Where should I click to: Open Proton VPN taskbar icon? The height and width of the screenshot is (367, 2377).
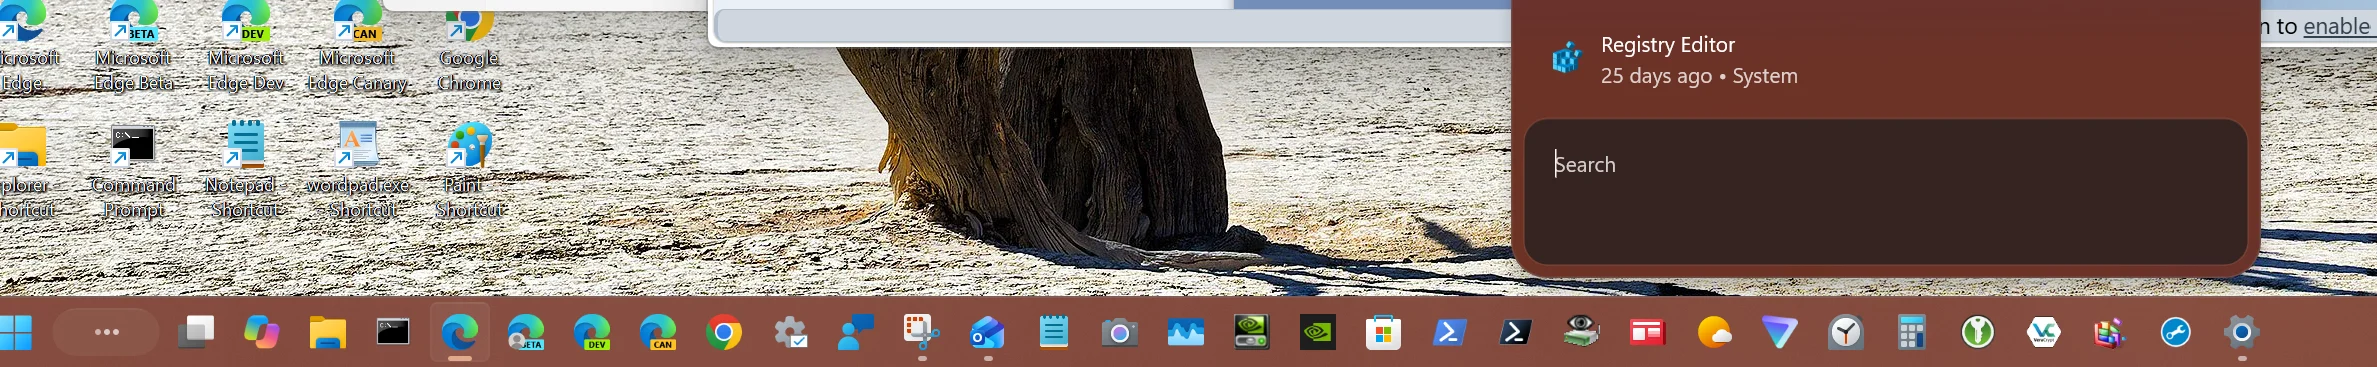1780,332
